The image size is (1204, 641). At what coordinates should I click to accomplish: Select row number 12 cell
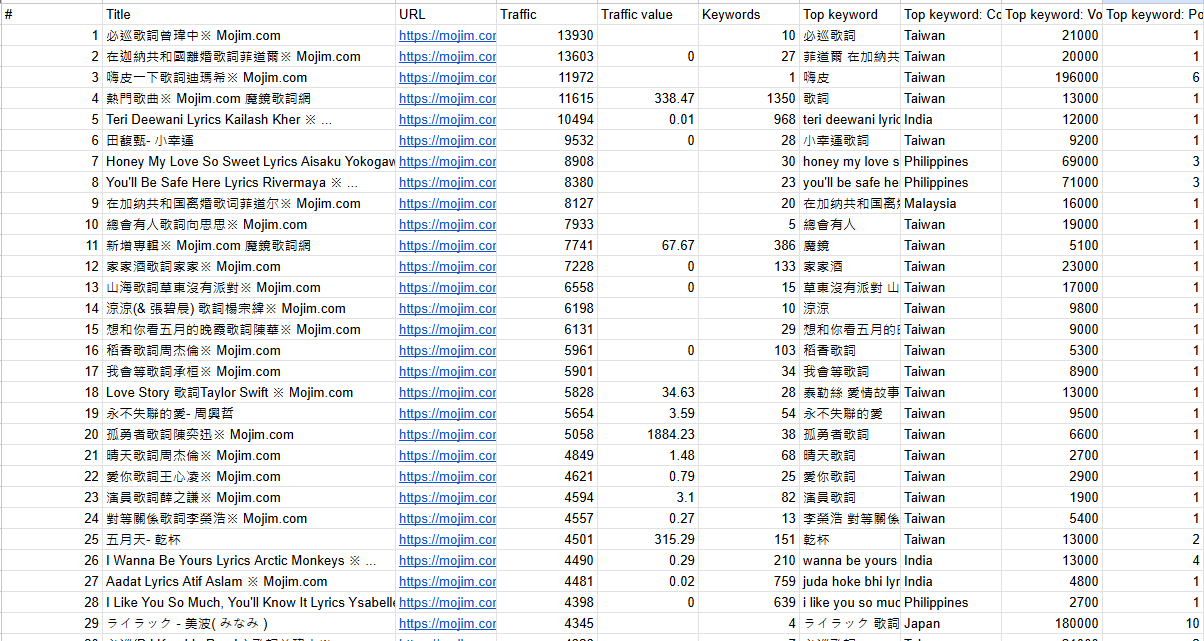point(52,266)
